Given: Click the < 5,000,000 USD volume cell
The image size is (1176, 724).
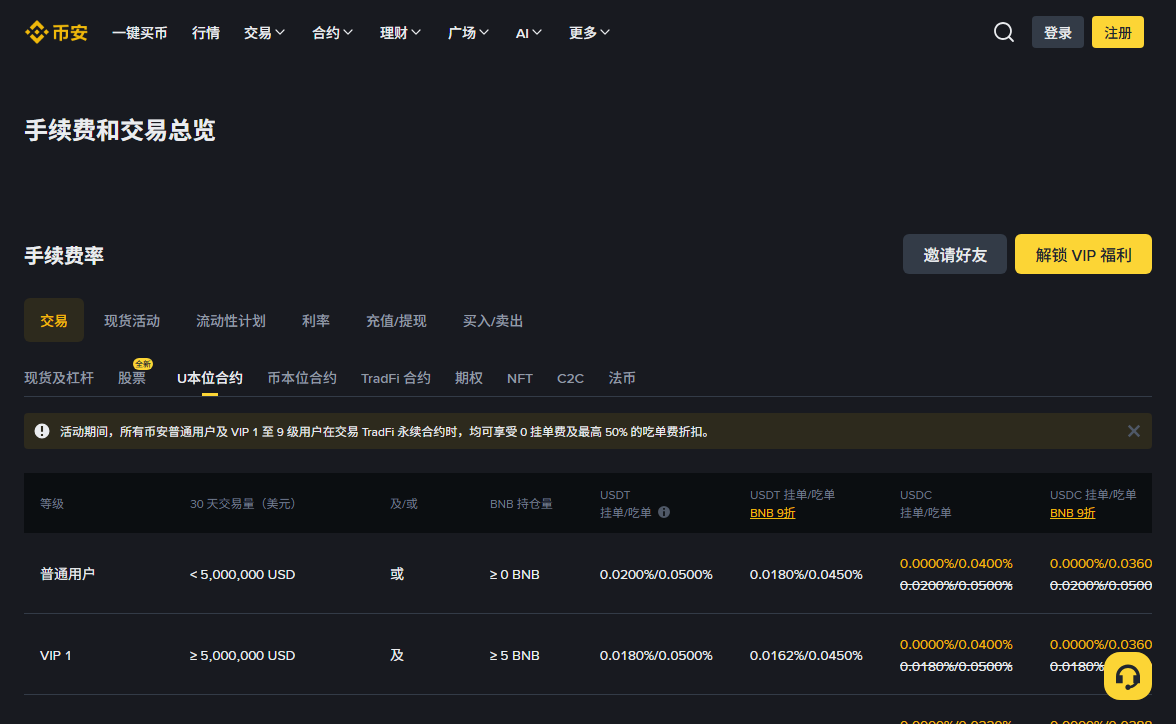Looking at the screenshot, I should point(242,574).
